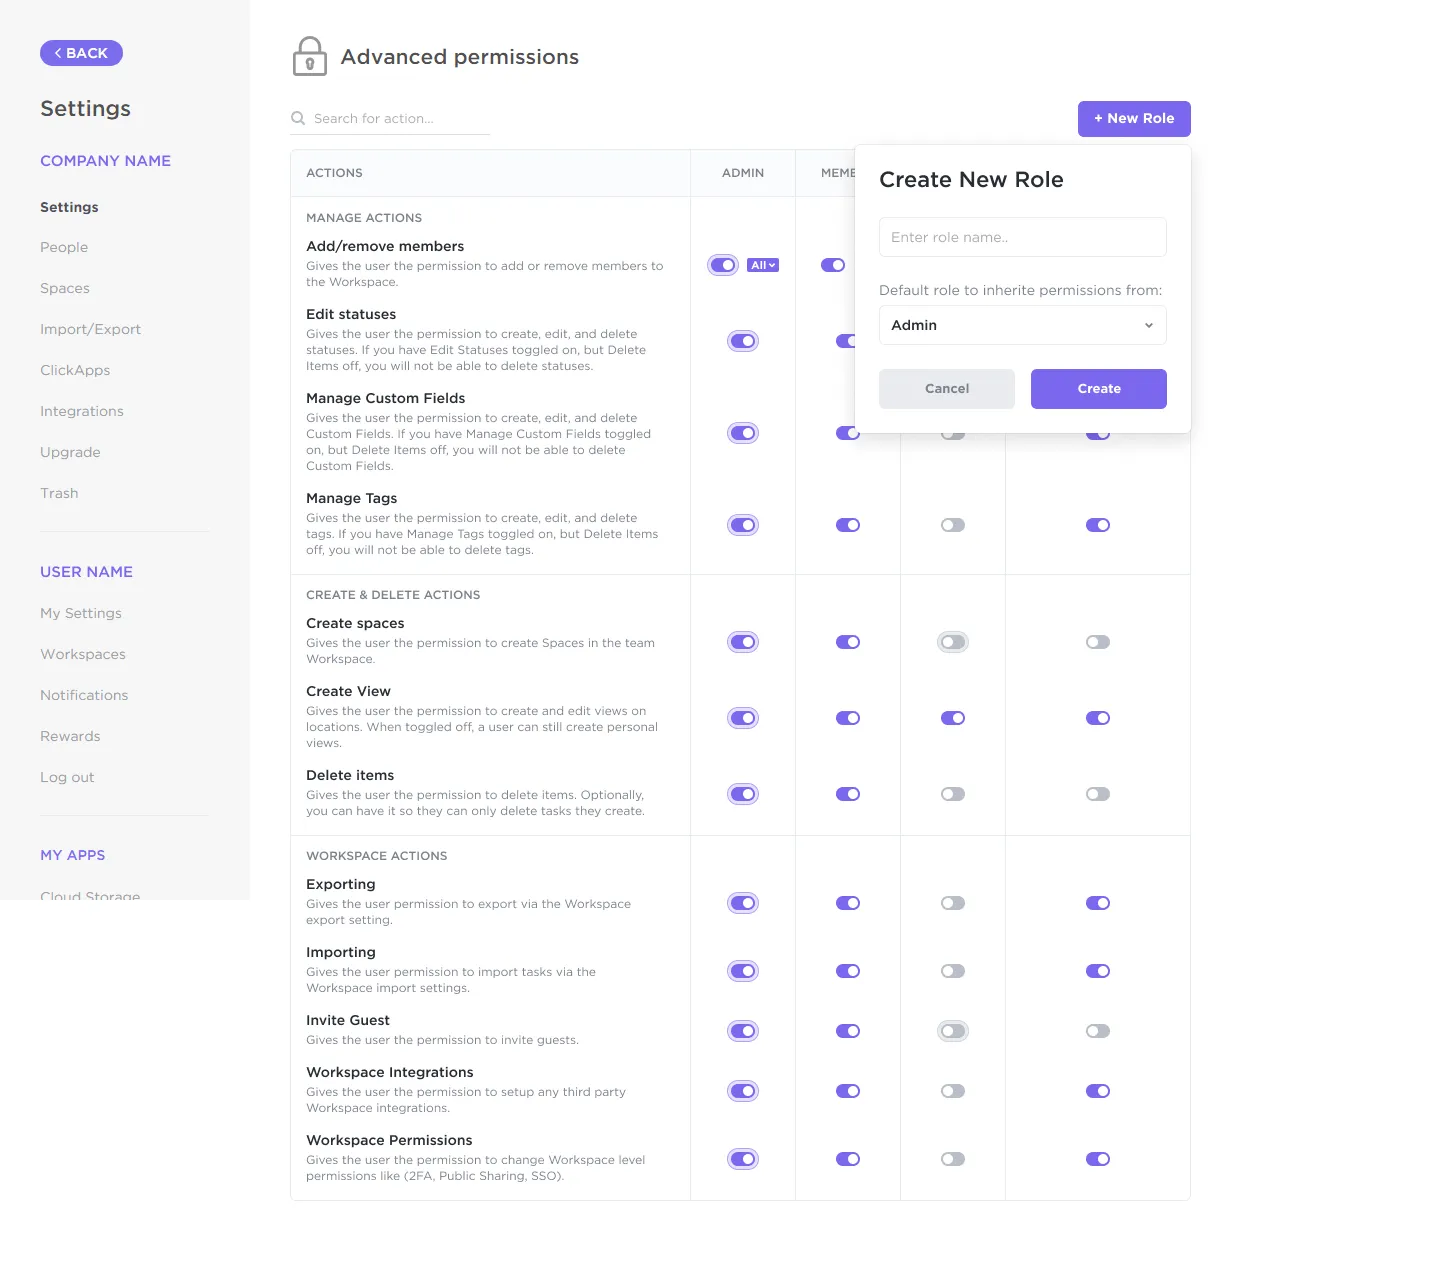Image resolution: width=1440 pixels, height=1266 pixels.
Task: Click Log out in the sidebar
Action: click(x=67, y=777)
